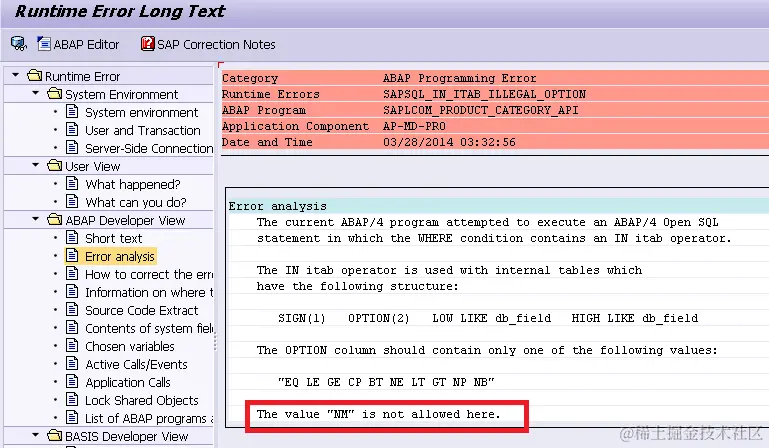Collapse the BASIS Developer View folder
The width and height of the screenshot is (769, 448).
[x=35, y=435]
